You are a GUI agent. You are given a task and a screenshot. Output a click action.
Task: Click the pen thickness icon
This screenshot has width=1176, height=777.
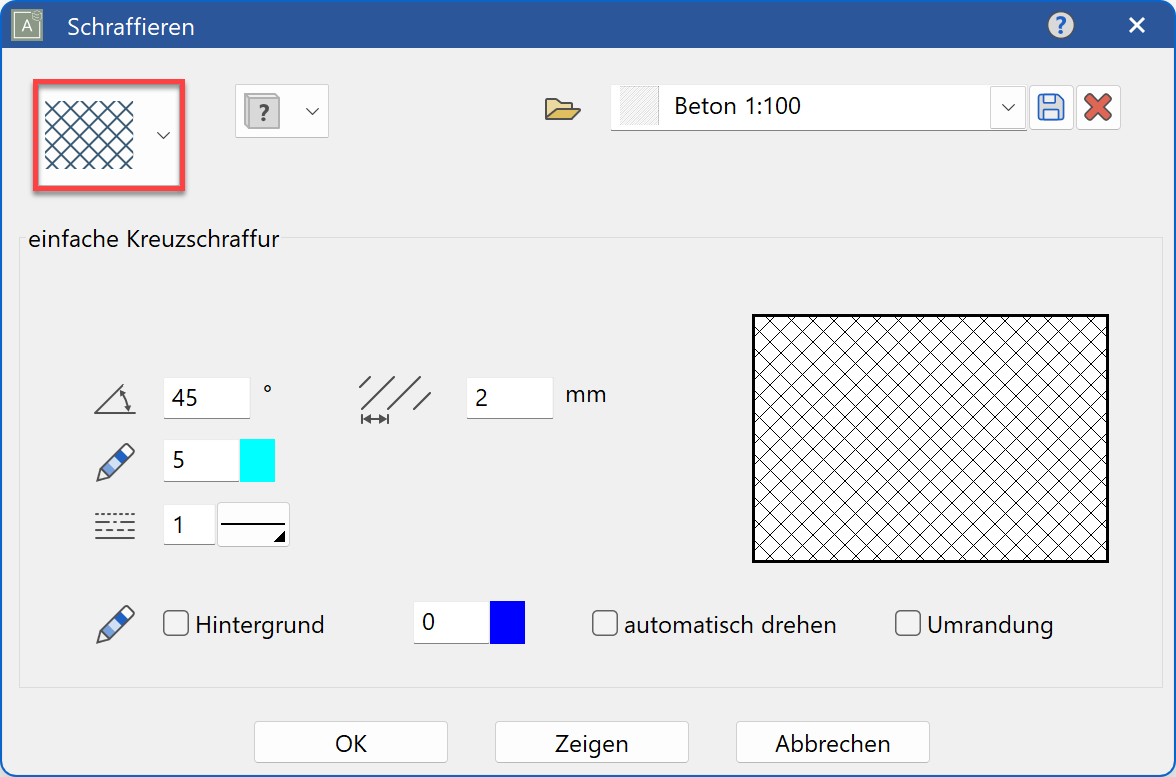(x=113, y=460)
